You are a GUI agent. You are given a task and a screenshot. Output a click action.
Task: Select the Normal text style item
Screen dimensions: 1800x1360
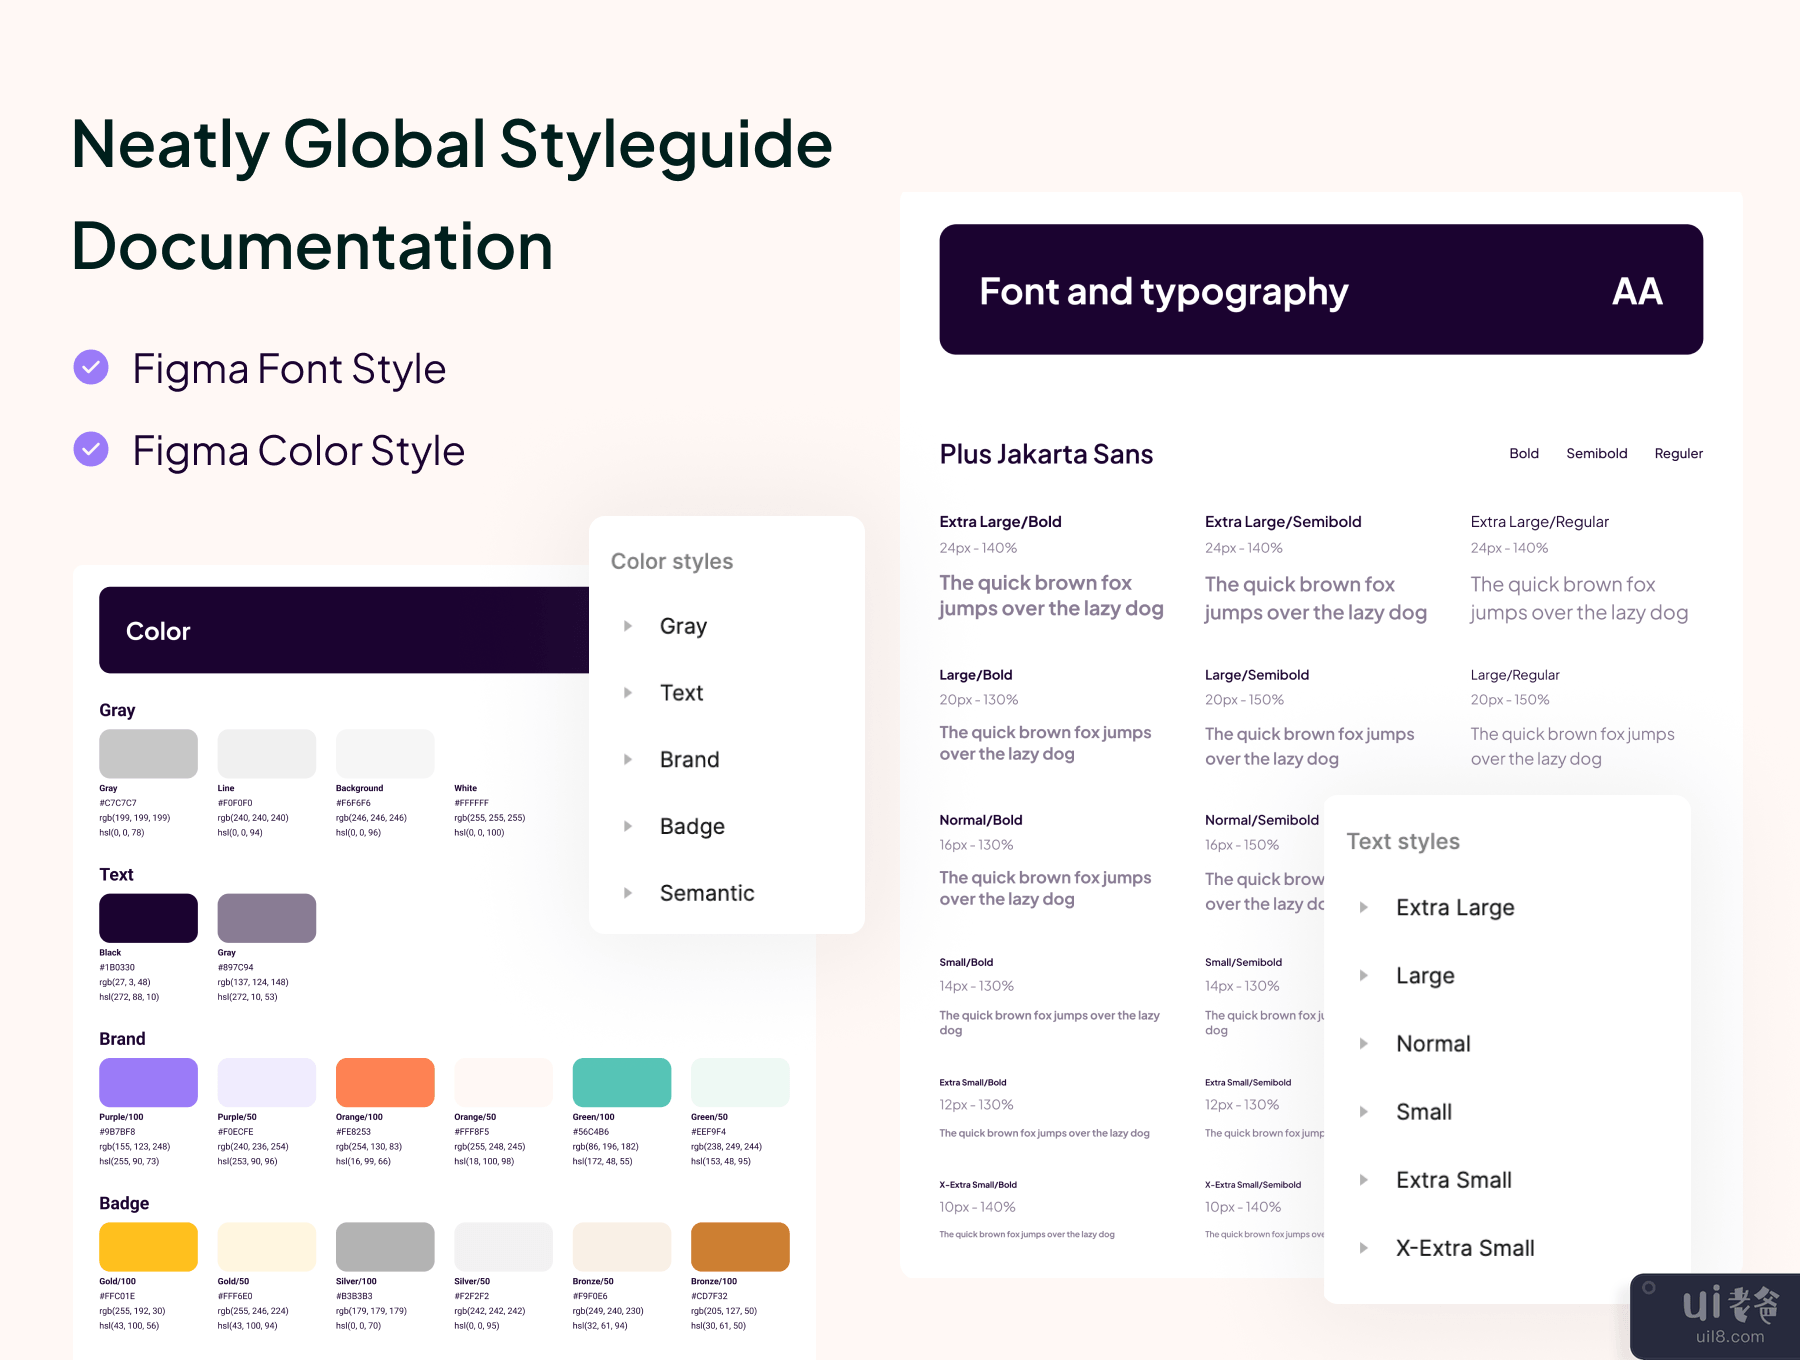point(1432,1044)
